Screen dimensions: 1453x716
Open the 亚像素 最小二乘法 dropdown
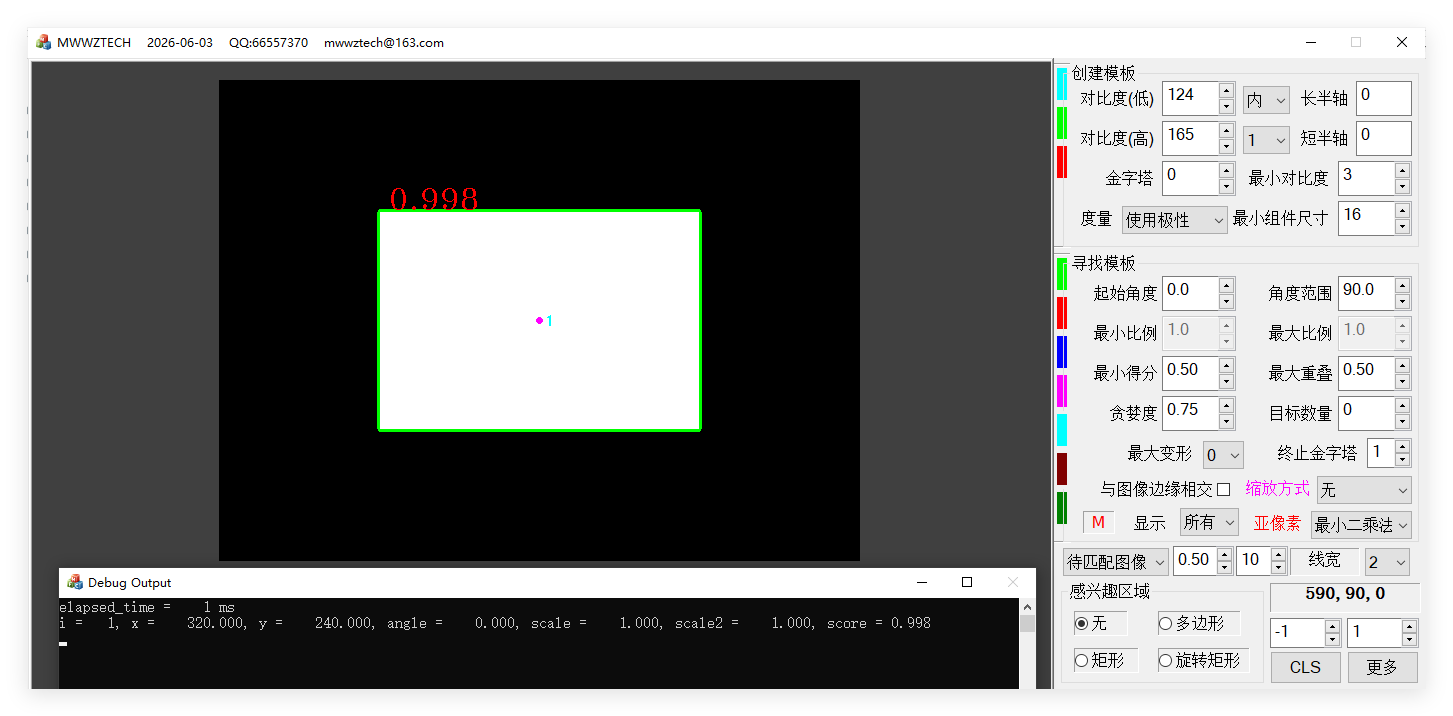[x=1361, y=524]
